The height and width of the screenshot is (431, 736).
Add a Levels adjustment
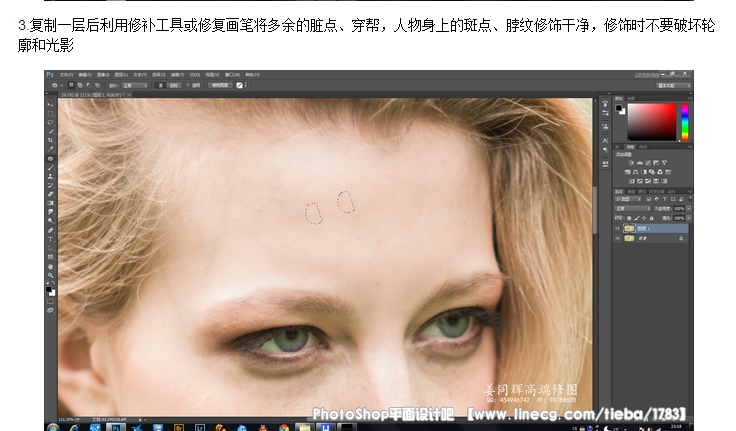pyautogui.click(x=640, y=163)
